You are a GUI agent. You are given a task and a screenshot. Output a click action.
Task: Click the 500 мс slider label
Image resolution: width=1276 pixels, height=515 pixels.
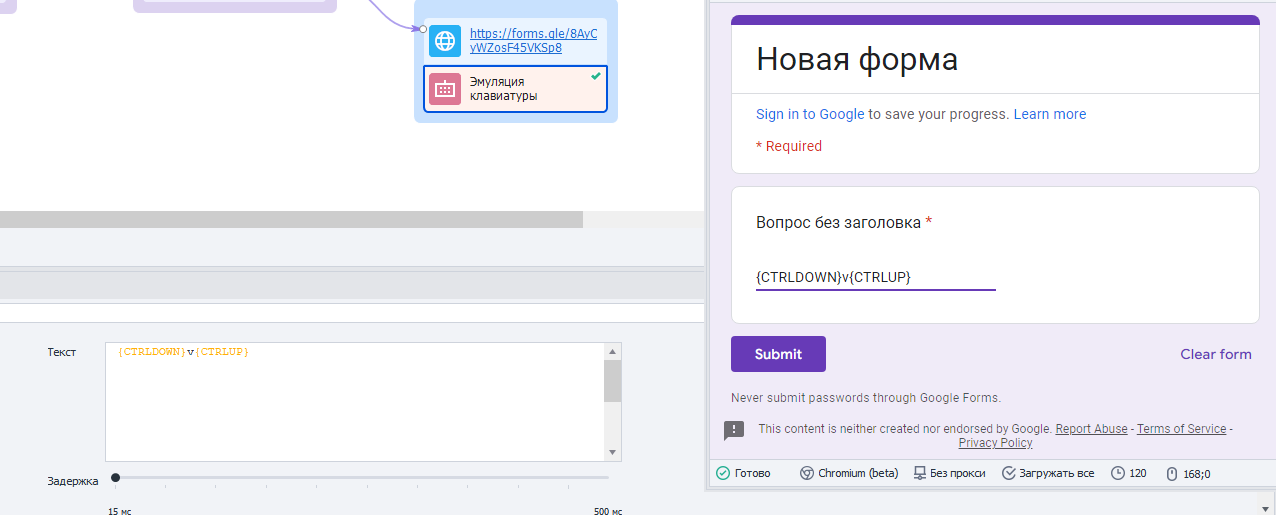click(x=607, y=511)
